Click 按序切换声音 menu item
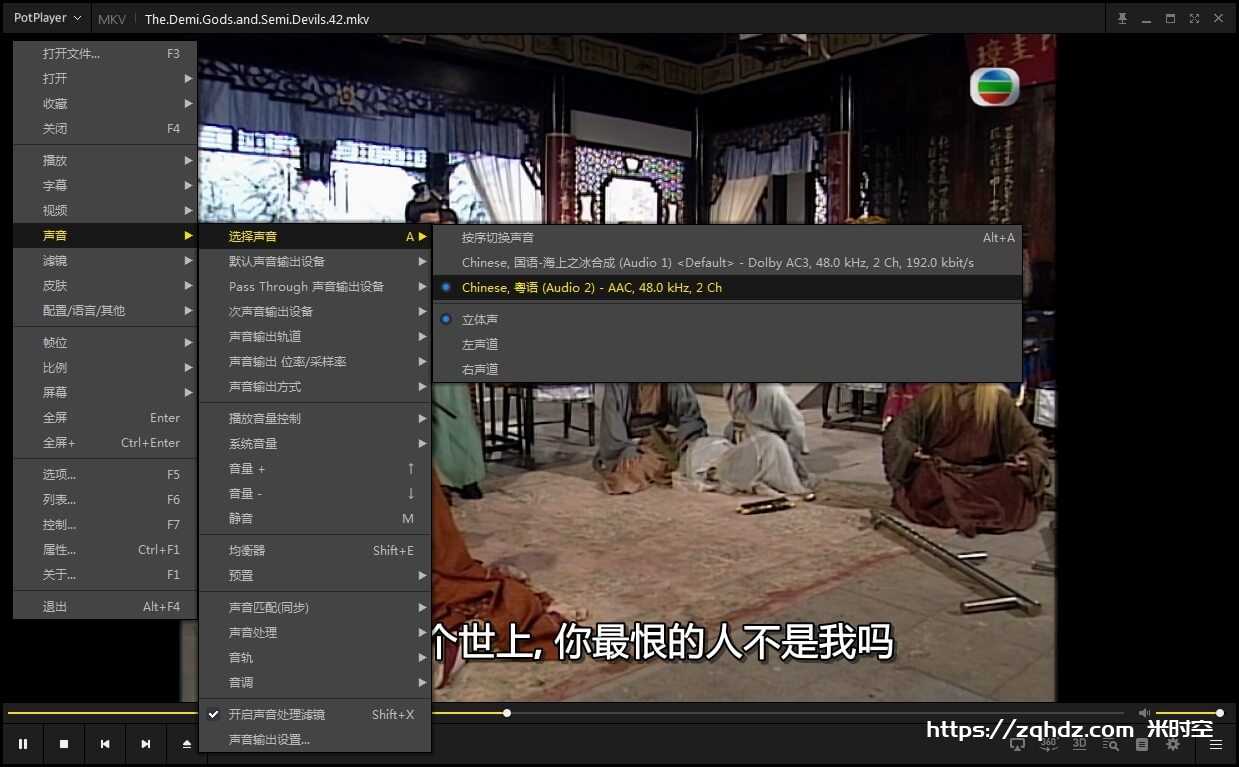1239x767 pixels. pos(727,237)
